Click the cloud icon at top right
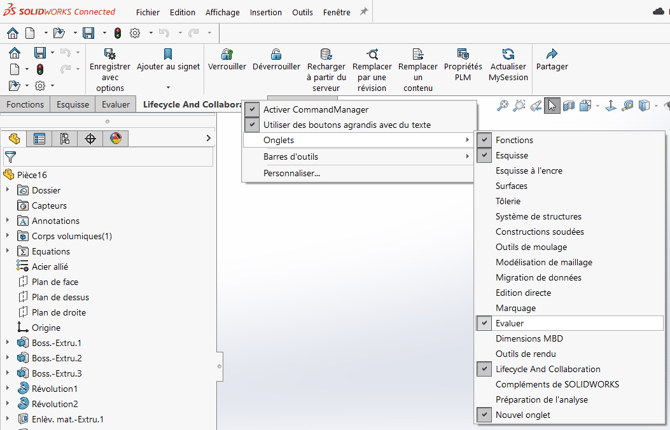Image resolution: width=670 pixels, height=430 pixels. tap(658, 12)
